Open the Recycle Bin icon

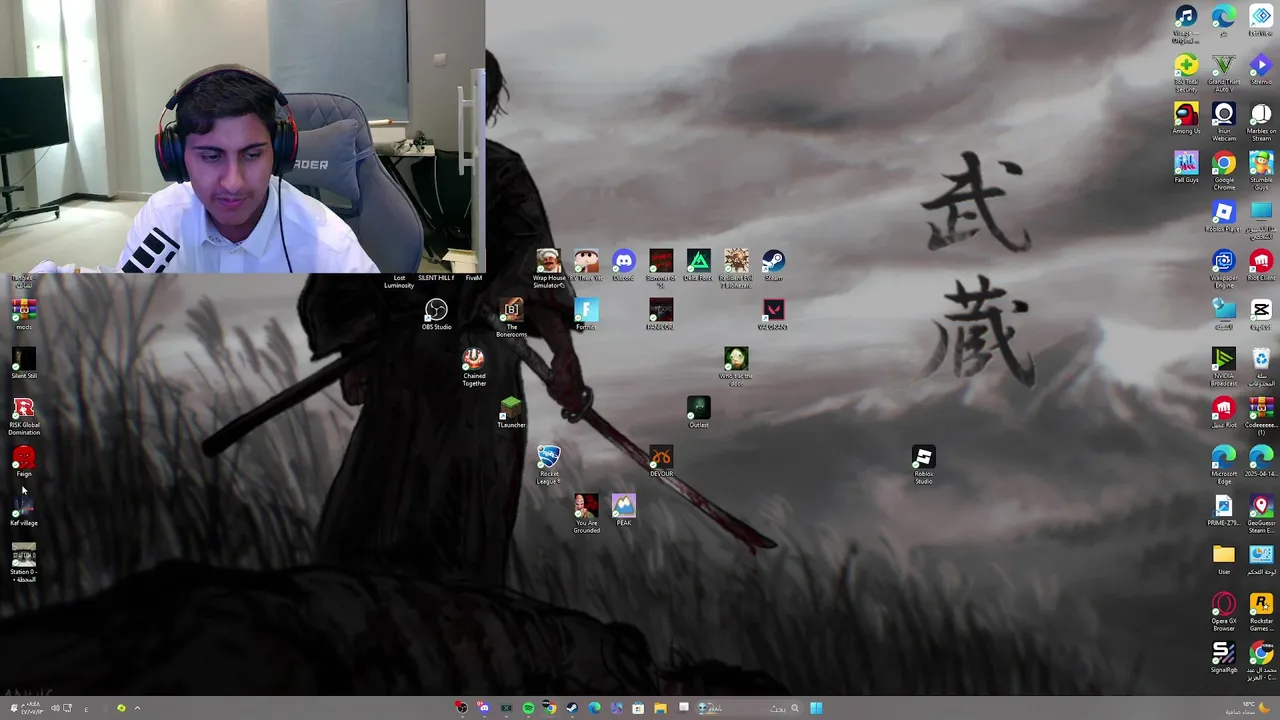click(x=1261, y=367)
